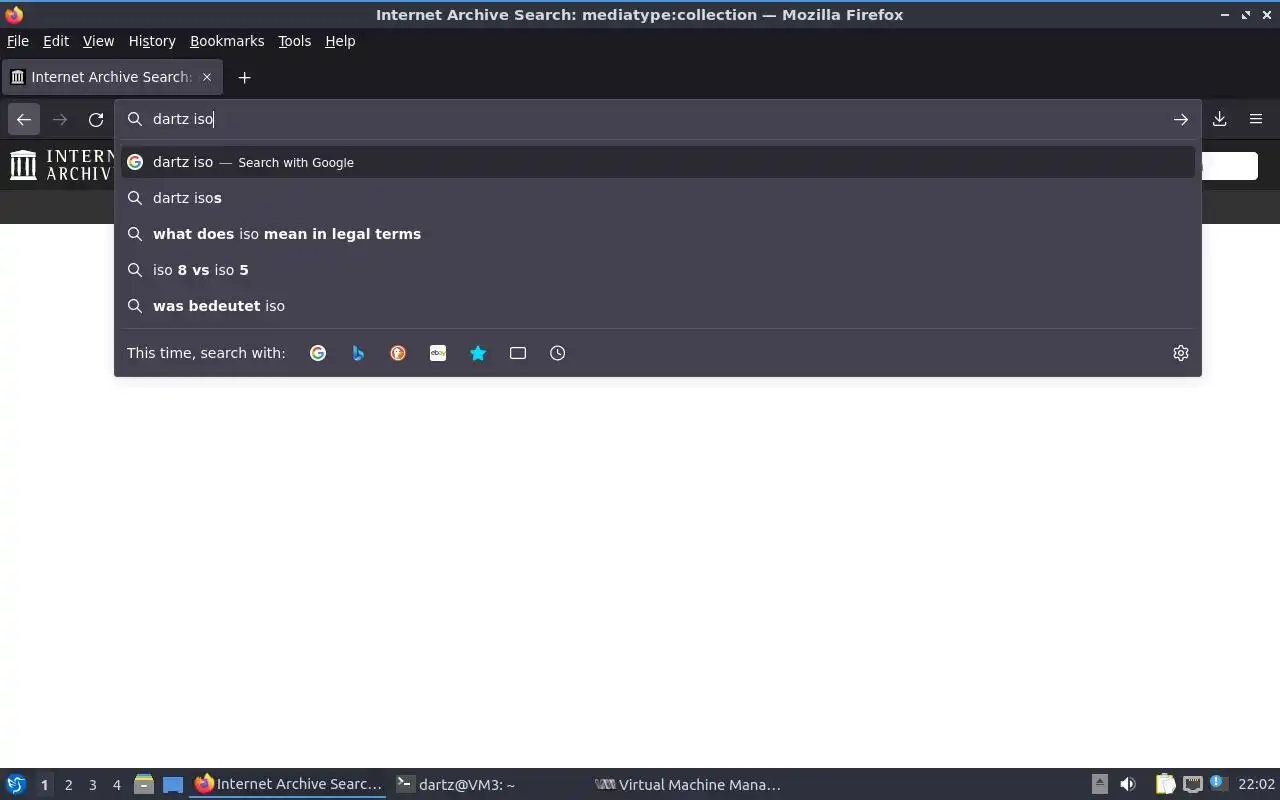Click the show desktop panel icon

[173, 785]
